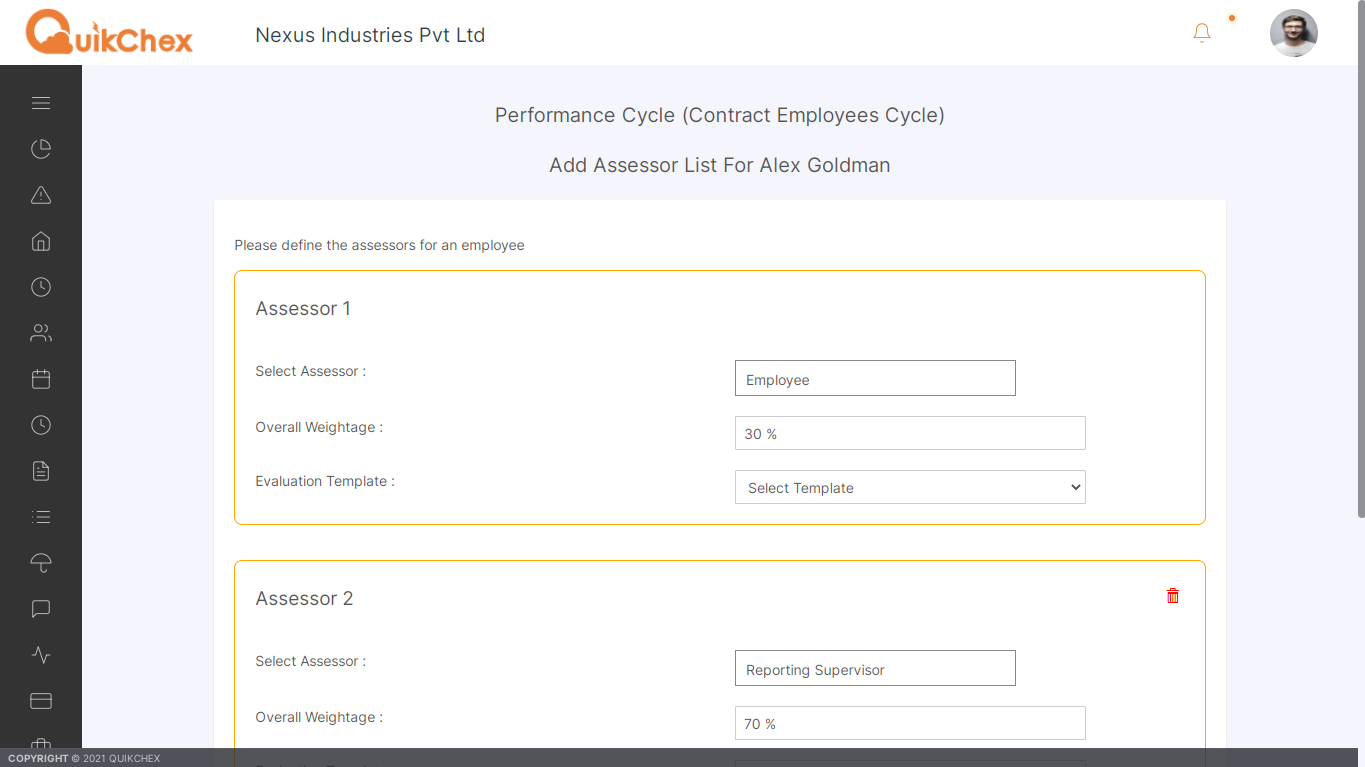Open the activity pulse icon
The height and width of the screenshot is (767, 1365).
[41, 655]
